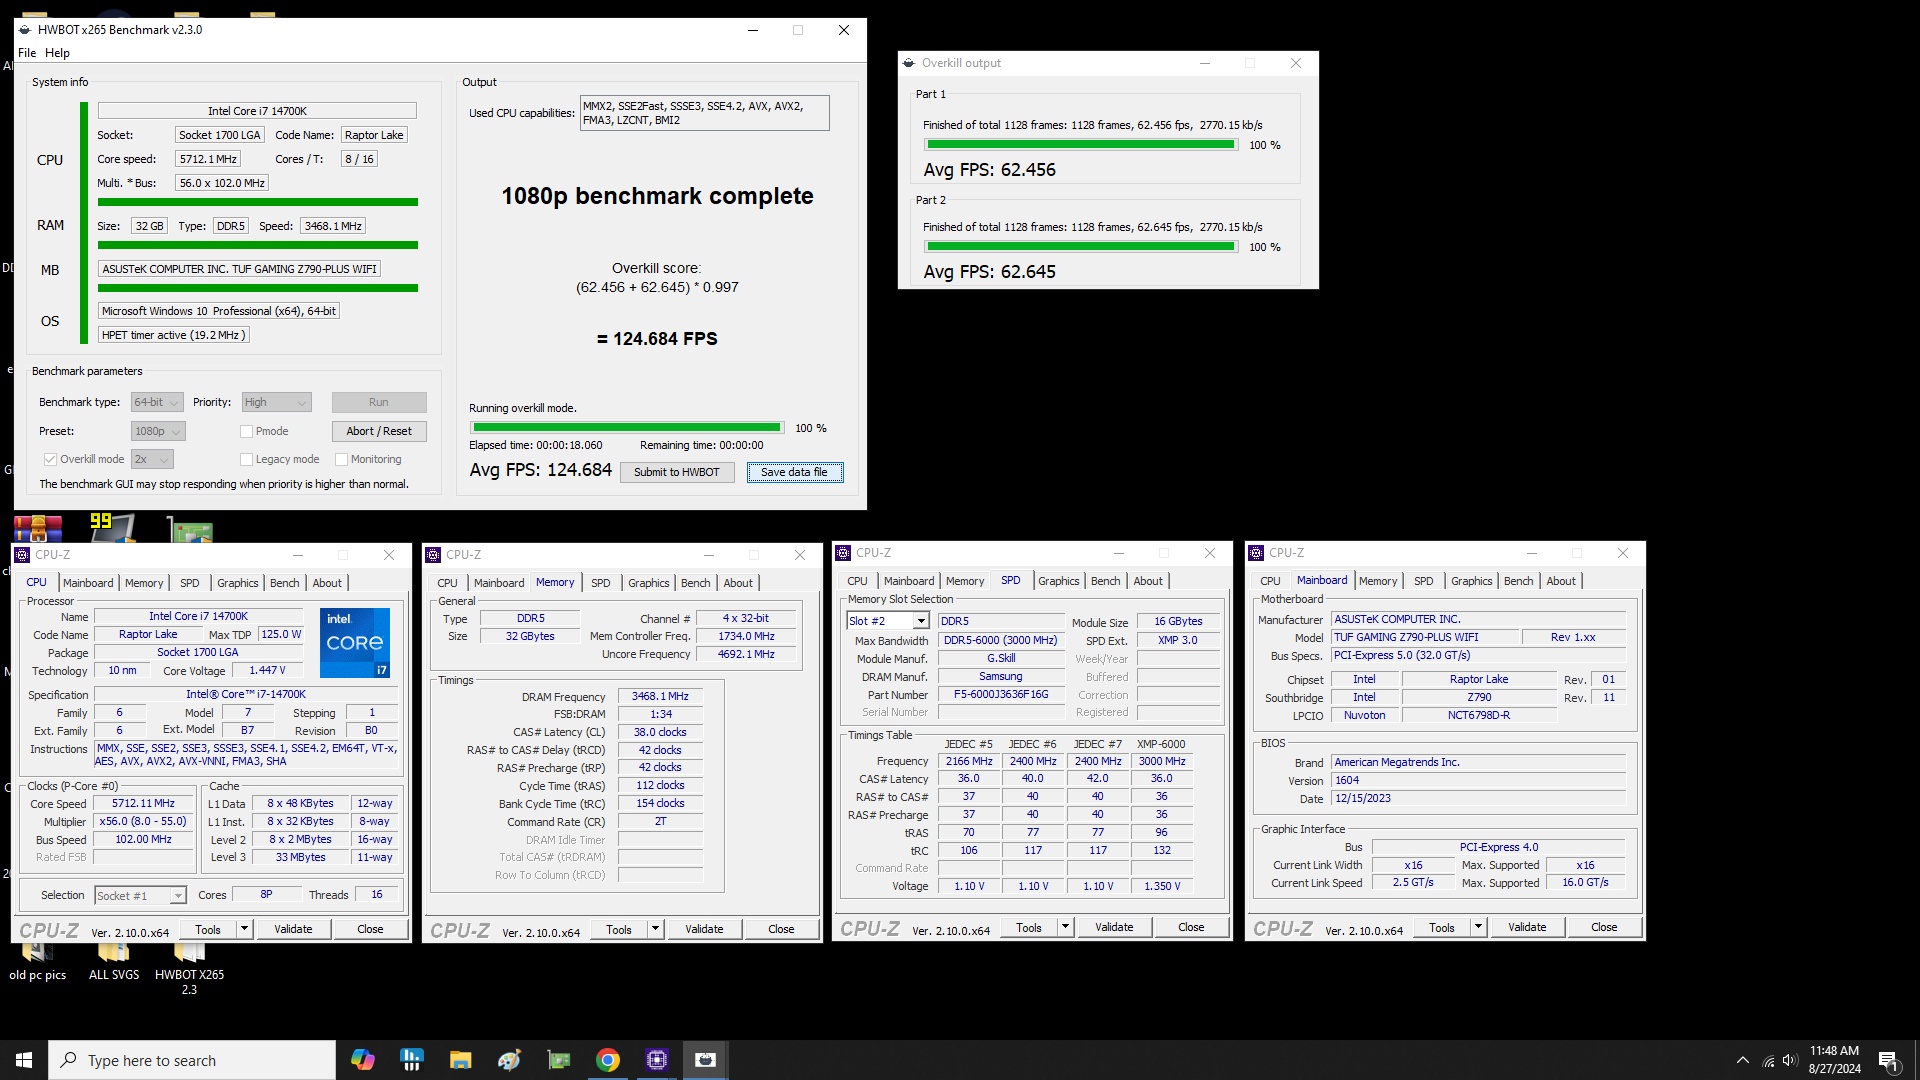Open File Explorer from taskbar
Image resolution: width=1920 pixels, height=1080 pixels.
click(x=460, y=1060)
